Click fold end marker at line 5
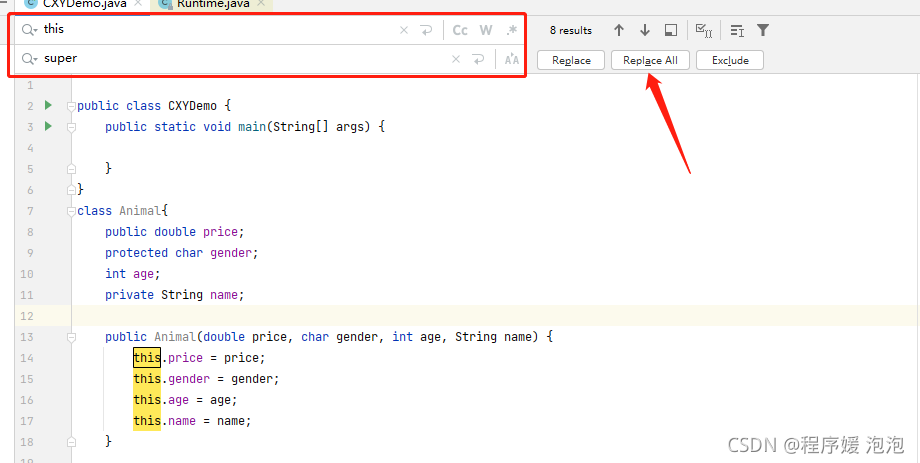This screenshot has width=920, height=463. pyautogui.click(x=71, y=169)
